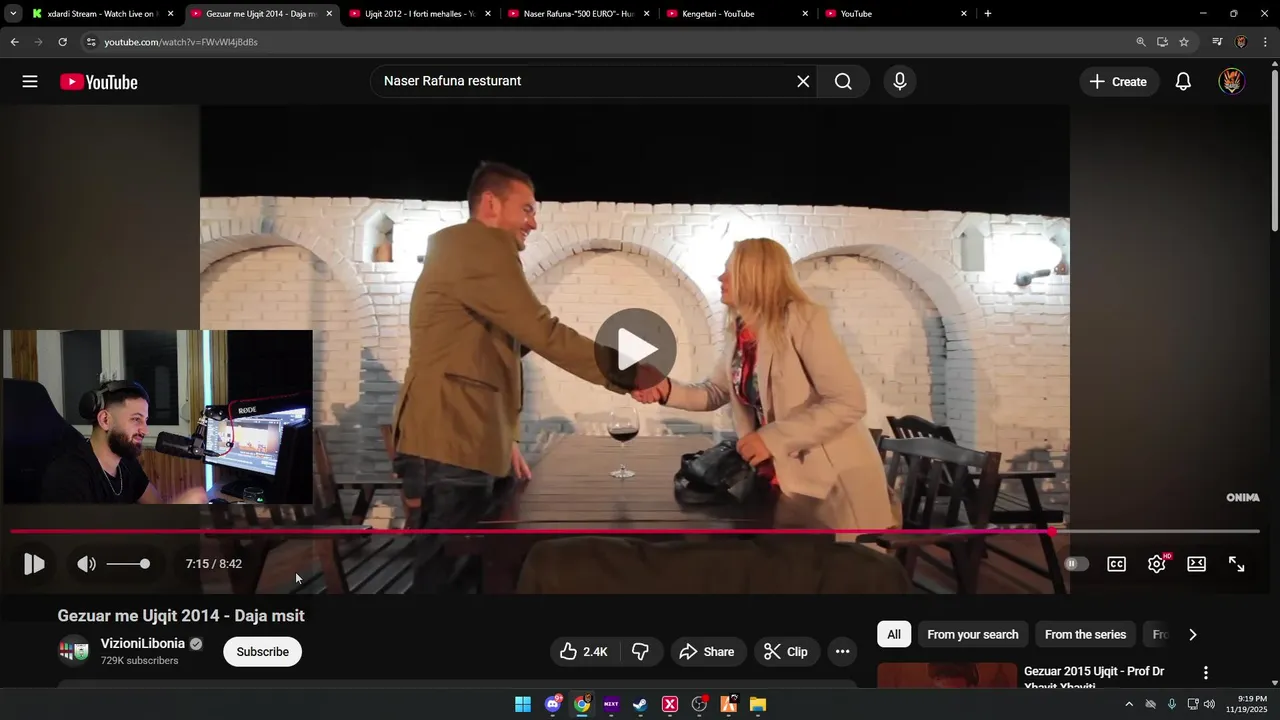Go to the YouTube home logo
The image size is (1280, 720).
99,82
